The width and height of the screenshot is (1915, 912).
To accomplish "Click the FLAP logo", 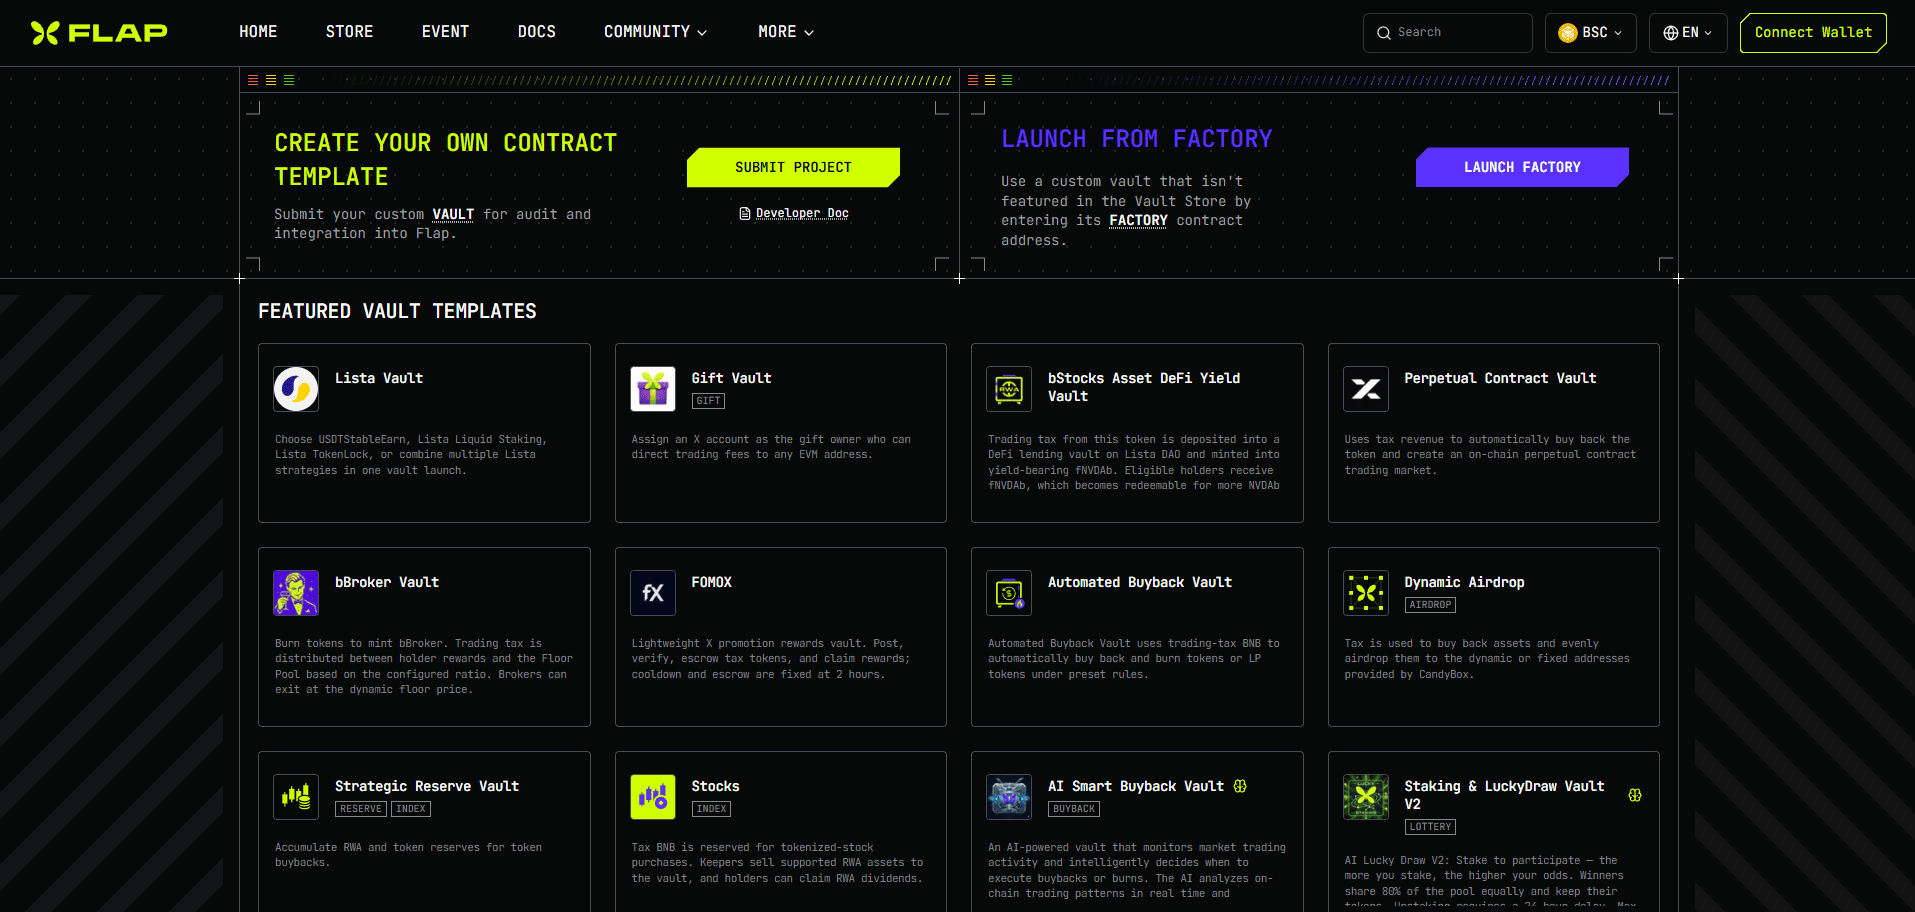I will pos(99,33).
